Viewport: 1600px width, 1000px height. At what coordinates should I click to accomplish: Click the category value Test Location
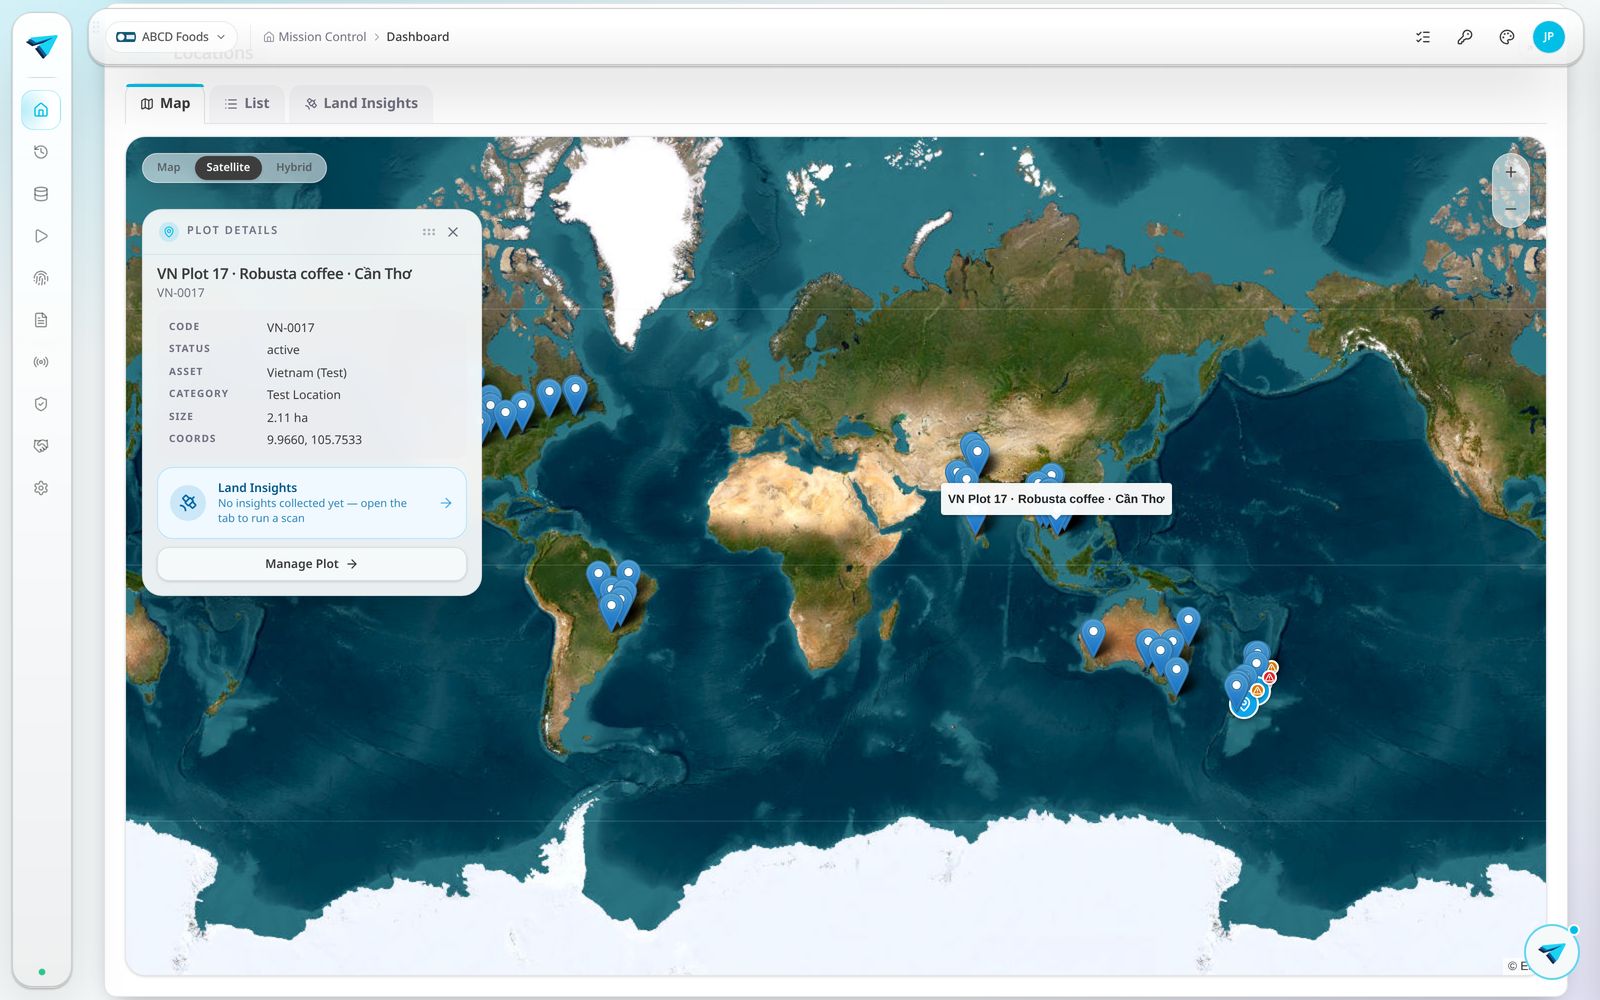tap(304, 395)
